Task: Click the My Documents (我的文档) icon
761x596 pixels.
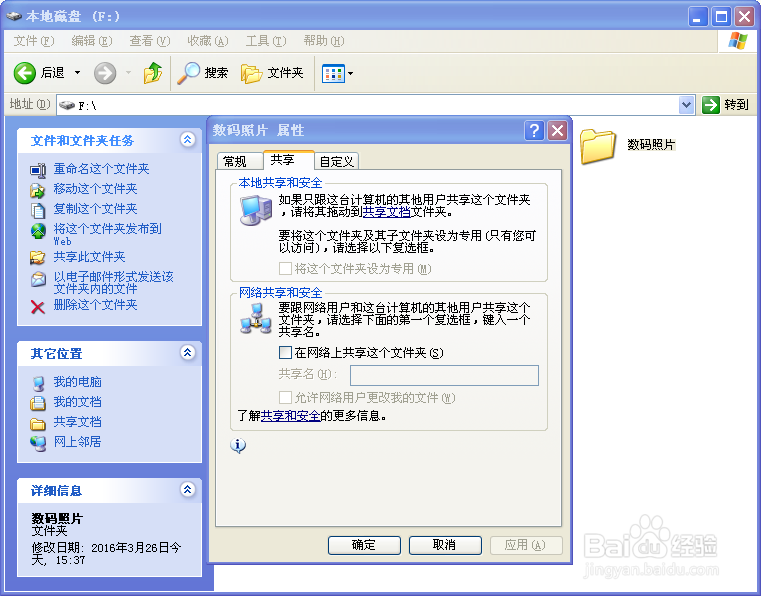Action: (x=37, y=403)
